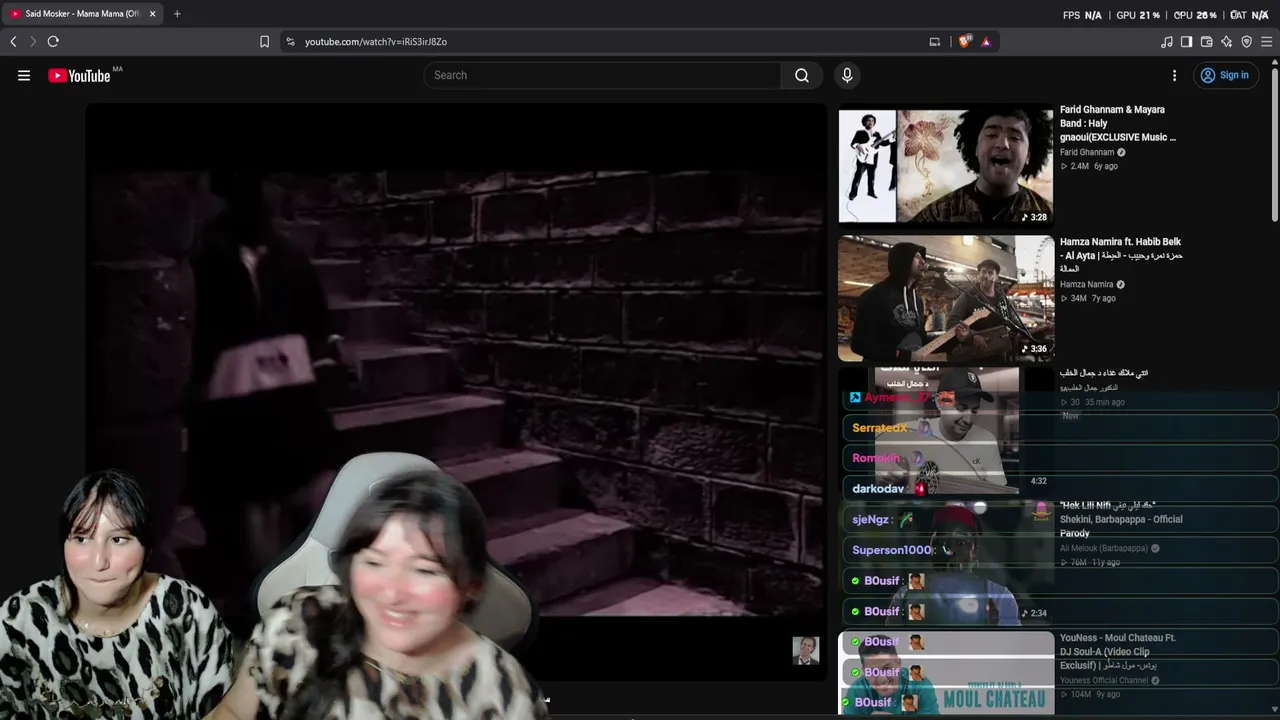Open Brave Rewards triangle icon
Viewport: 1280px width, 720px height.
point(986,42)
